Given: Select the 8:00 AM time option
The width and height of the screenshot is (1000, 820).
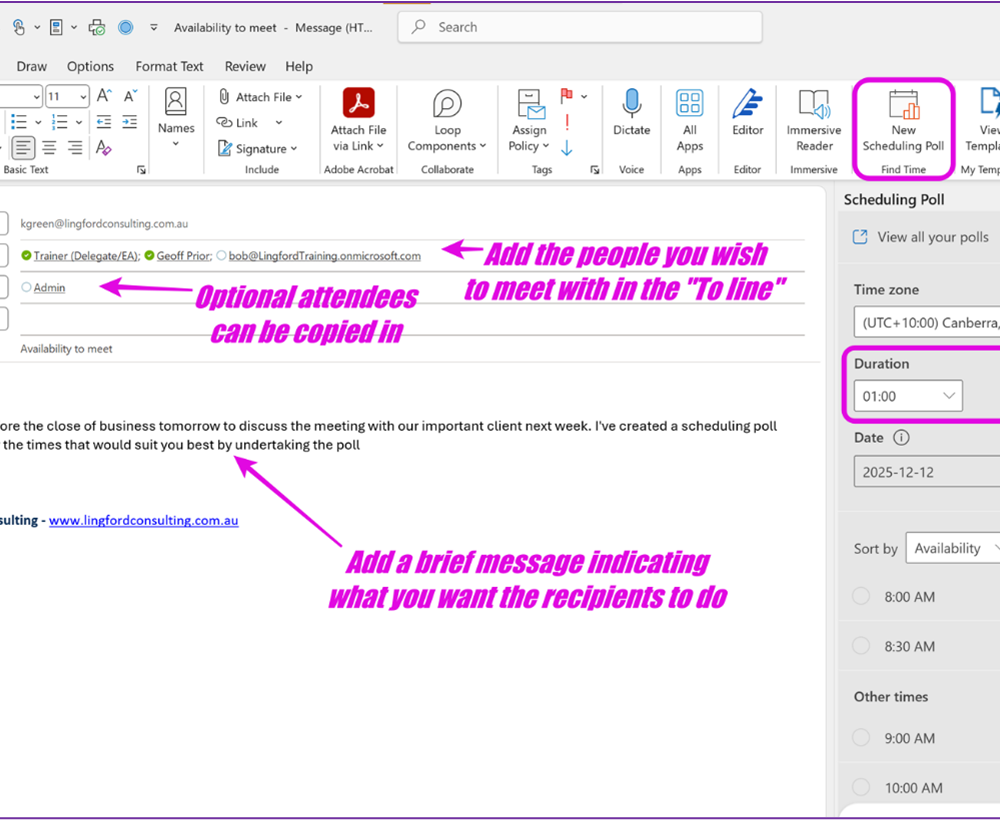Looking at the screenshot, I should coord(861,597).
